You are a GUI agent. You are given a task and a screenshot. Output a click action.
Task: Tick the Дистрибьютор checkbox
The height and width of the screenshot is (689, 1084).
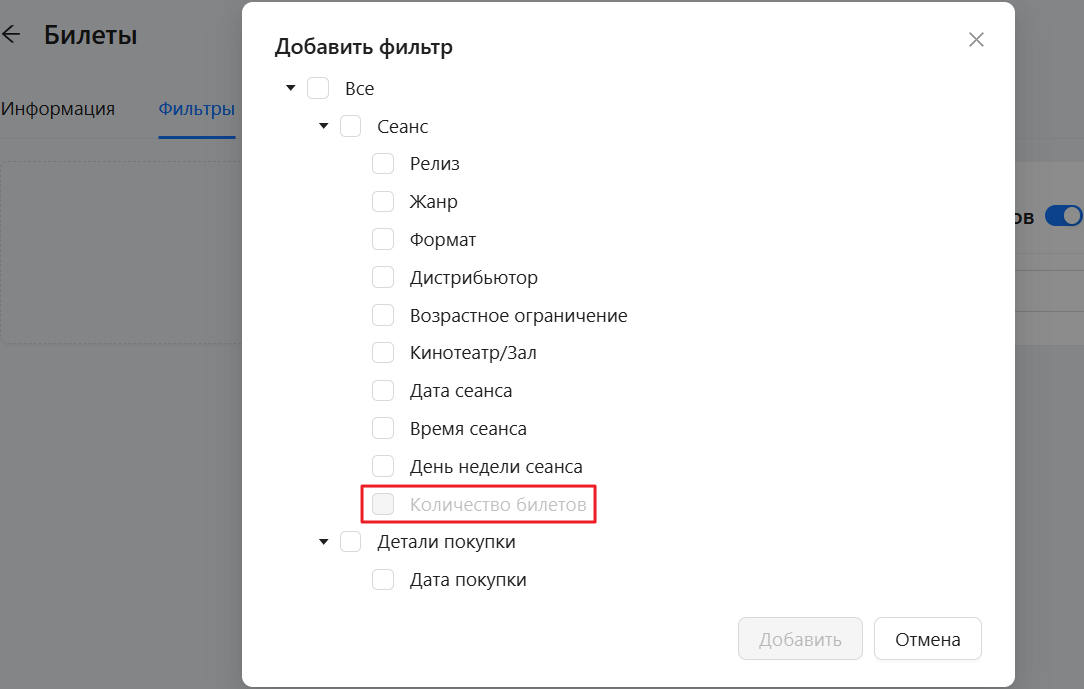pos(383,277)
